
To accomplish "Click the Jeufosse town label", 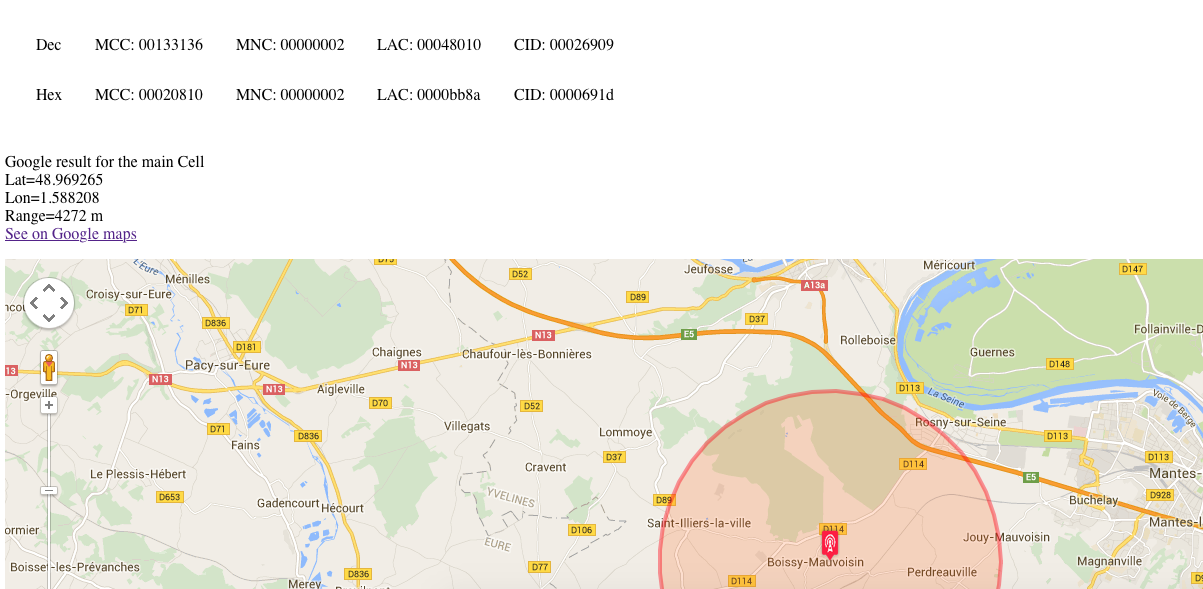I will coord(709,269).
